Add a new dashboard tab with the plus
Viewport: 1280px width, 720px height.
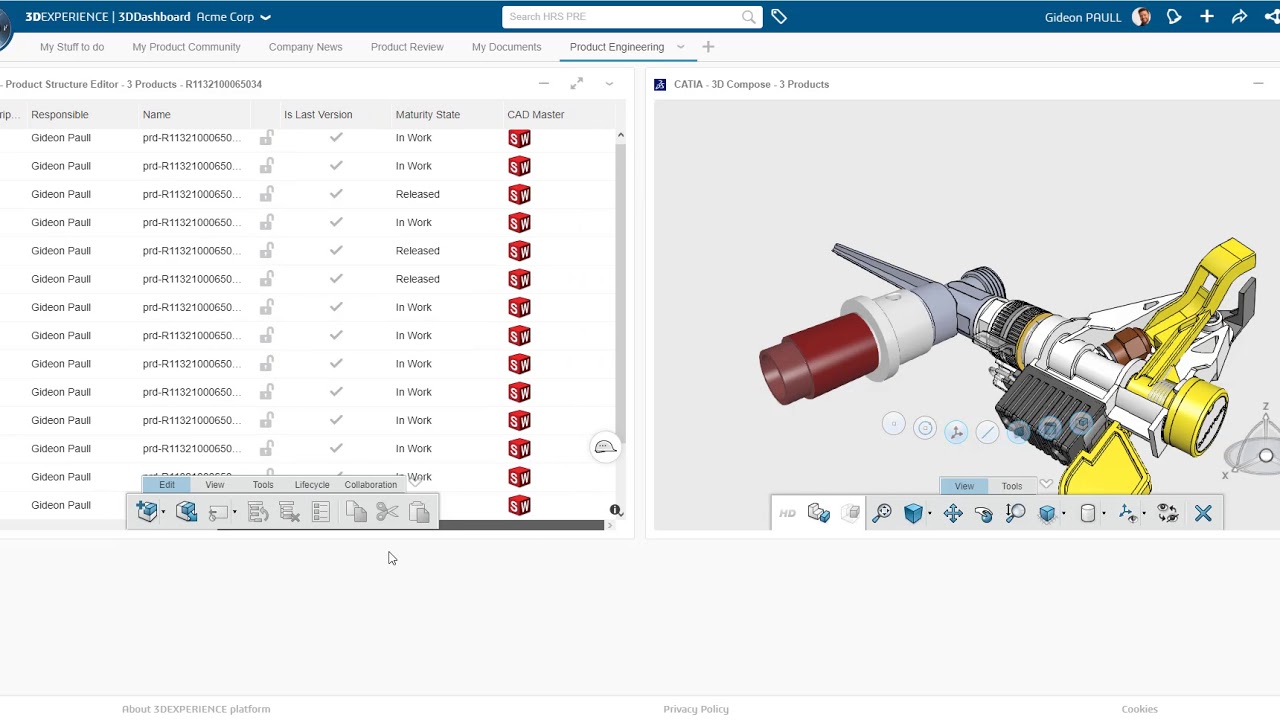708,47
